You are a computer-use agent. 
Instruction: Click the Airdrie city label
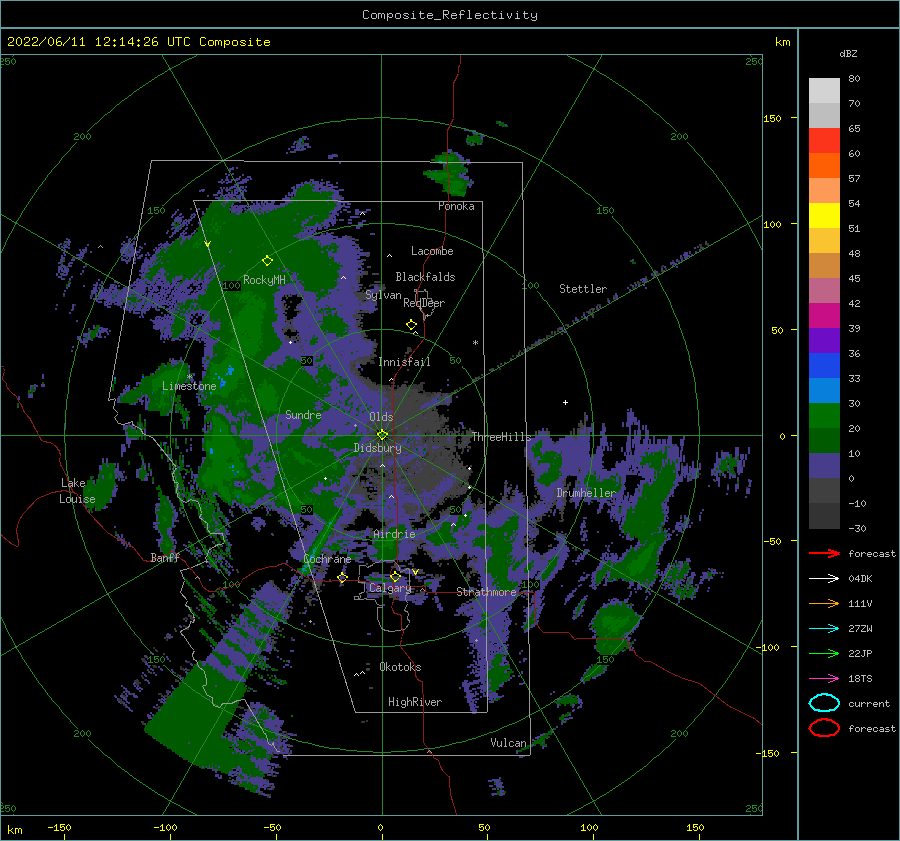tap(394, 534)
